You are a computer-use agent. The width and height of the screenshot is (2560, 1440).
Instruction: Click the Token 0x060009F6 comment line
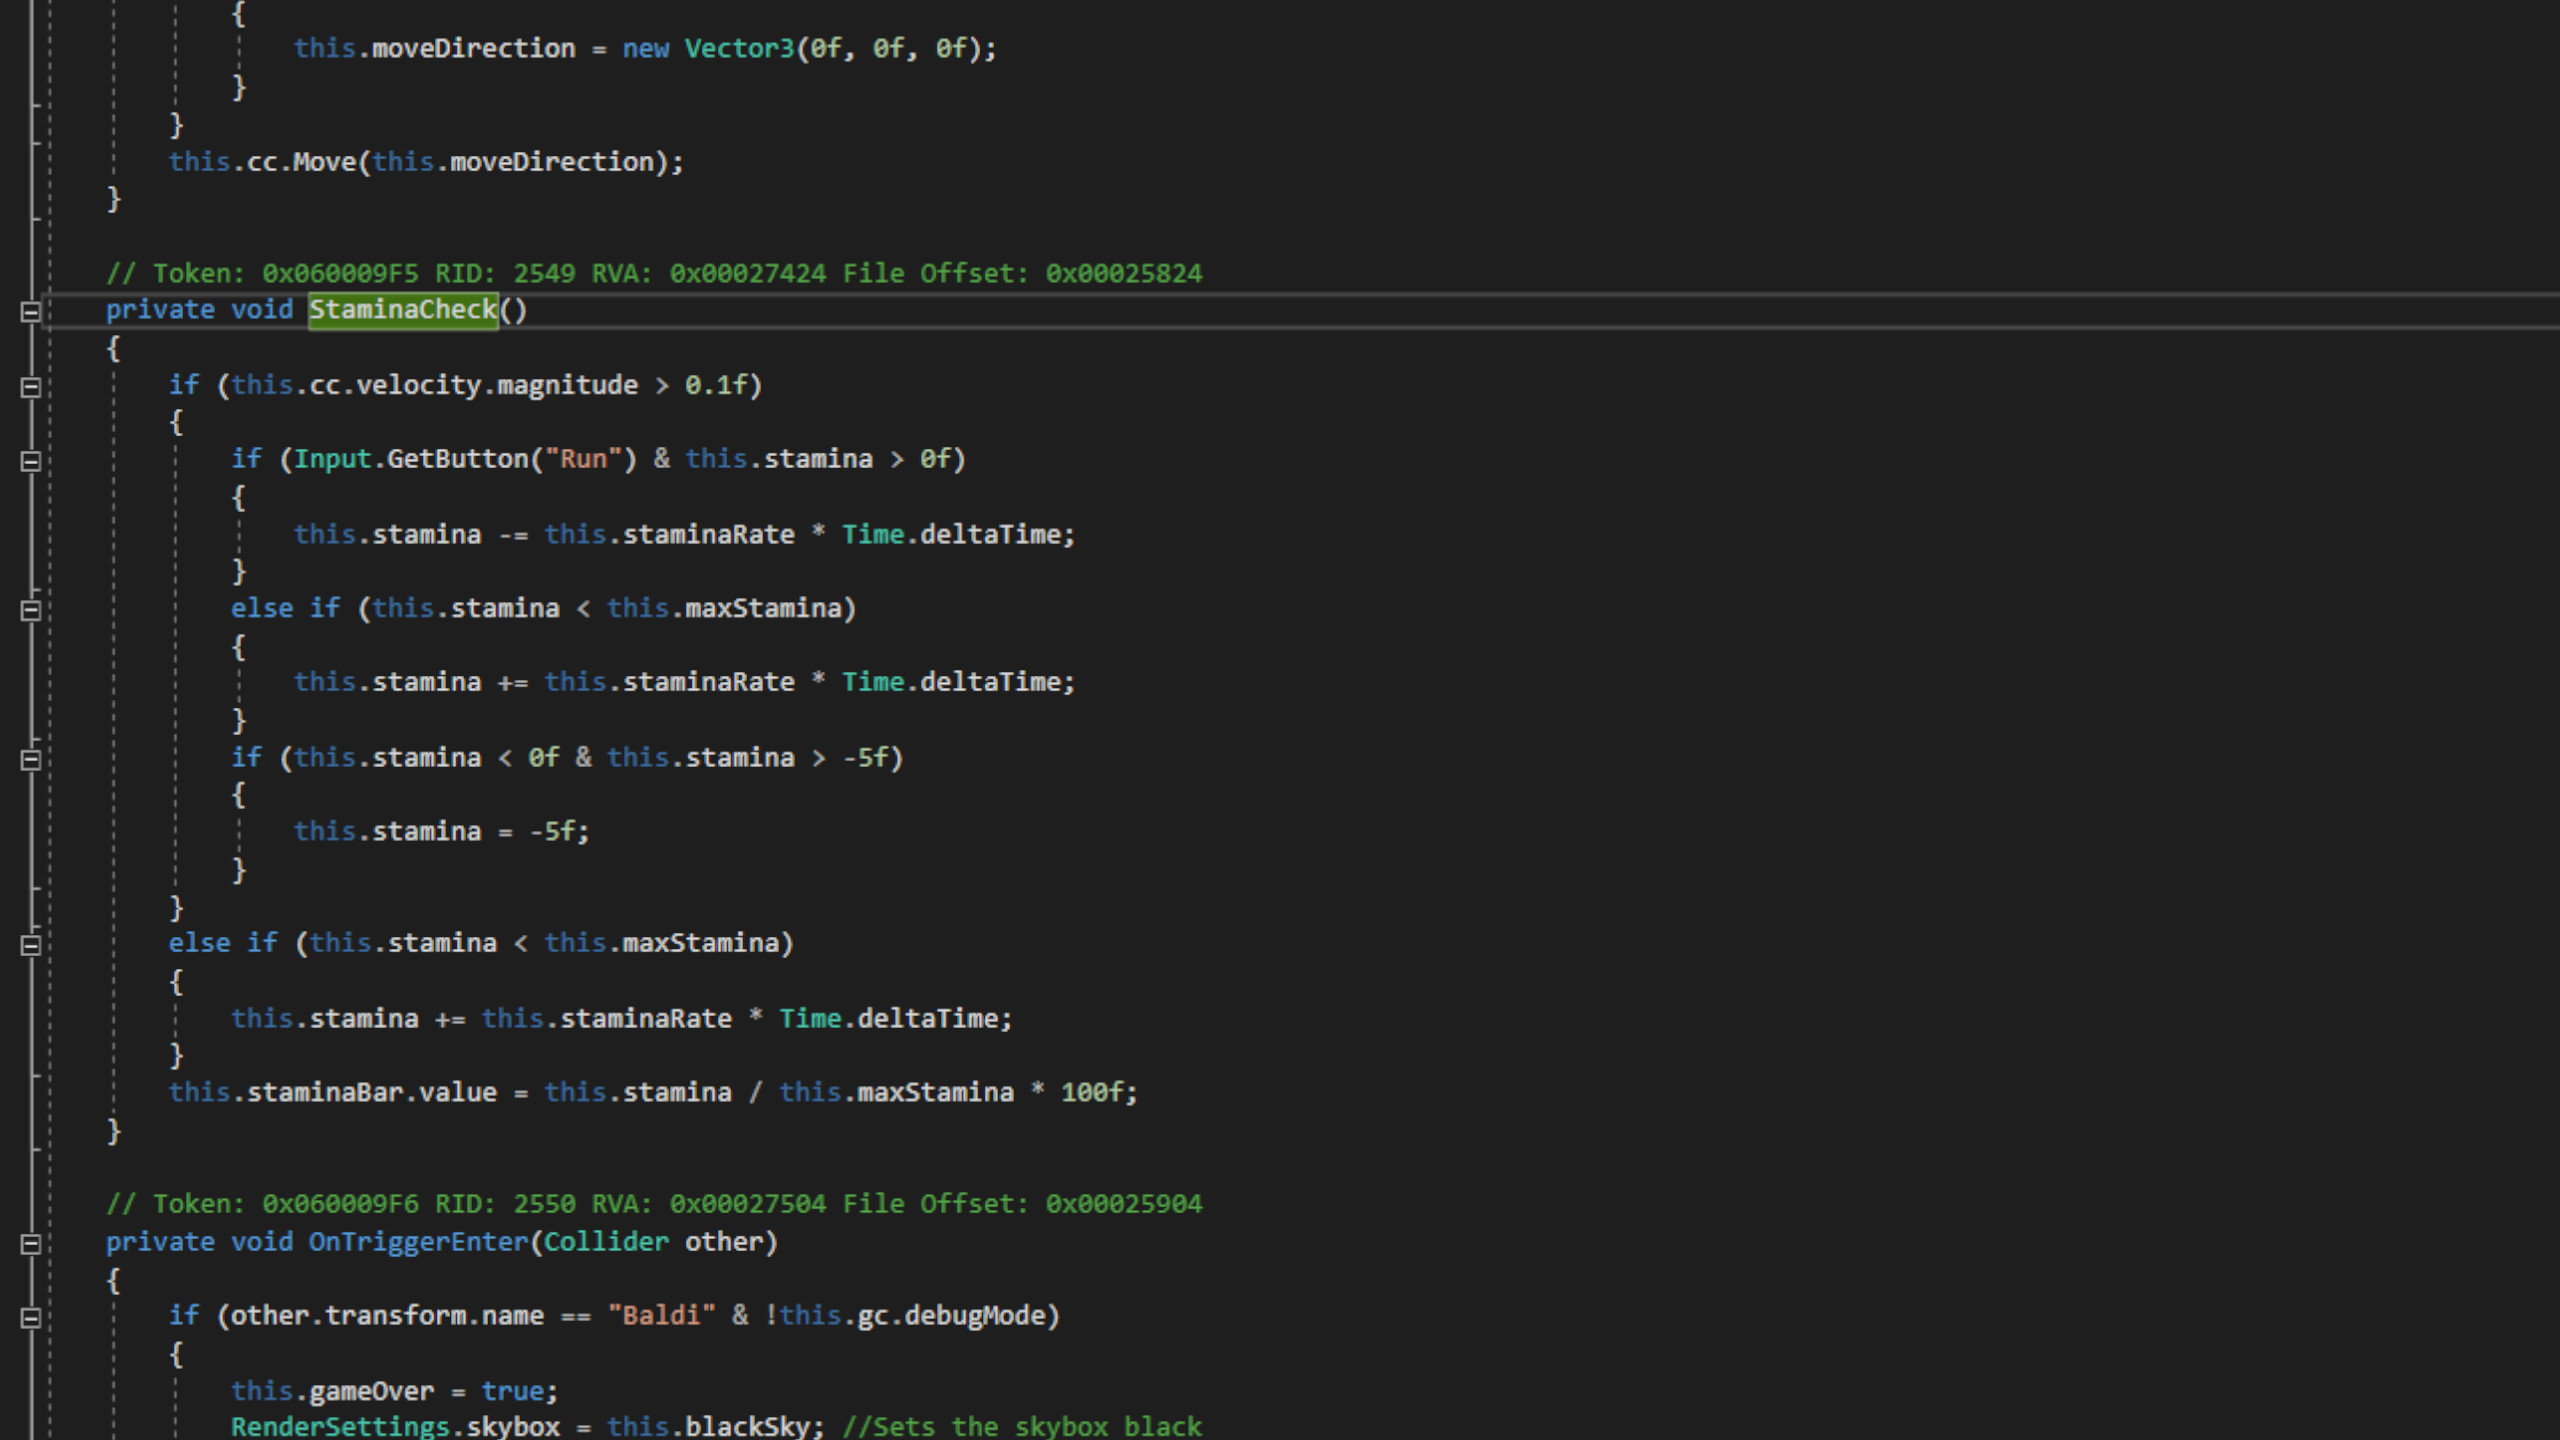653,1204
